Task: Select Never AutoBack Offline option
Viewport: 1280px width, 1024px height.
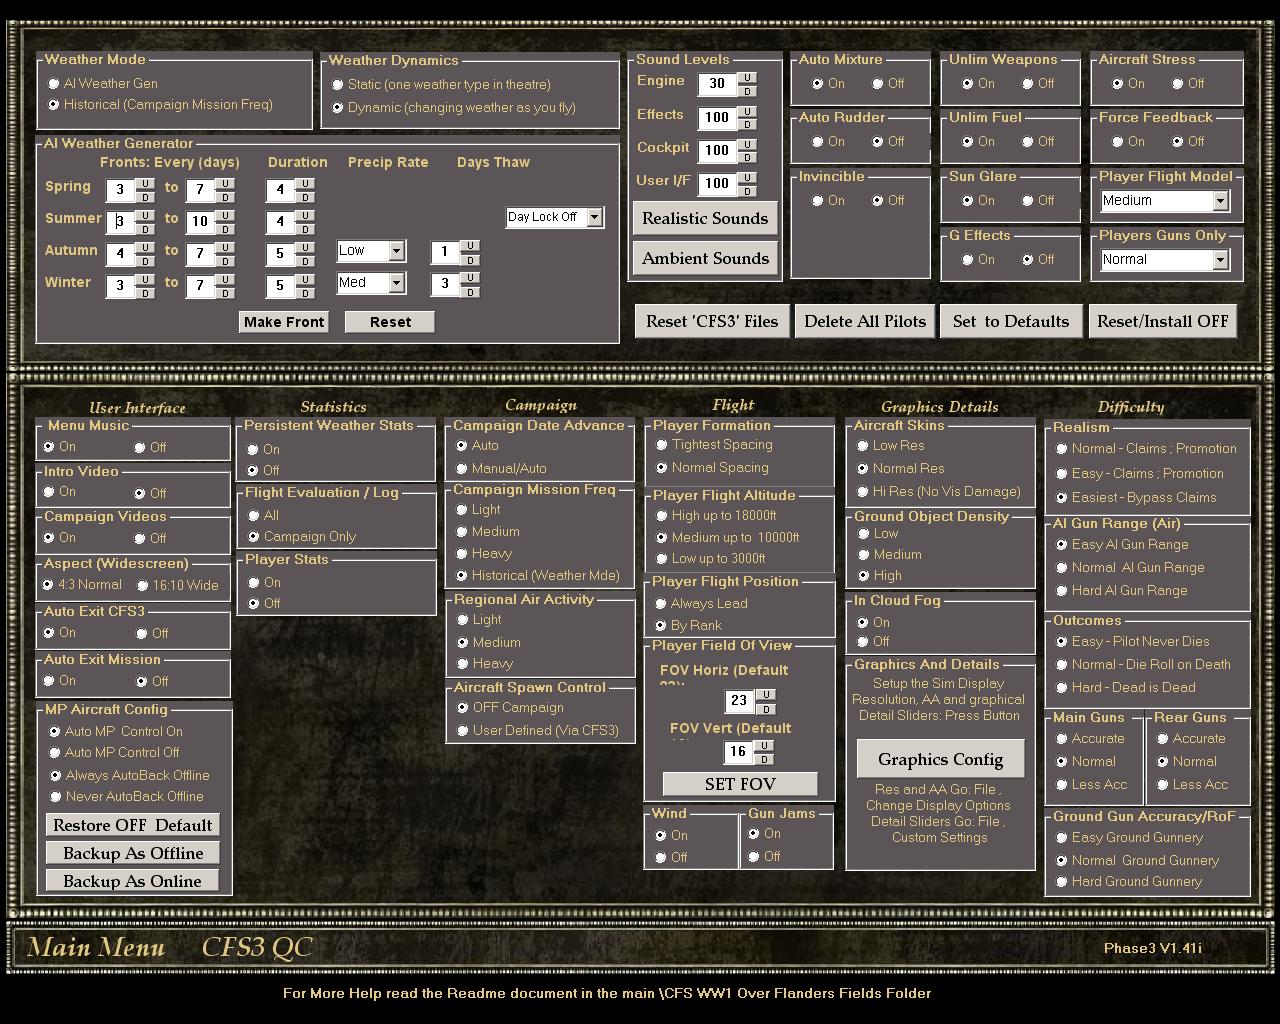Action: coord(55,797)
